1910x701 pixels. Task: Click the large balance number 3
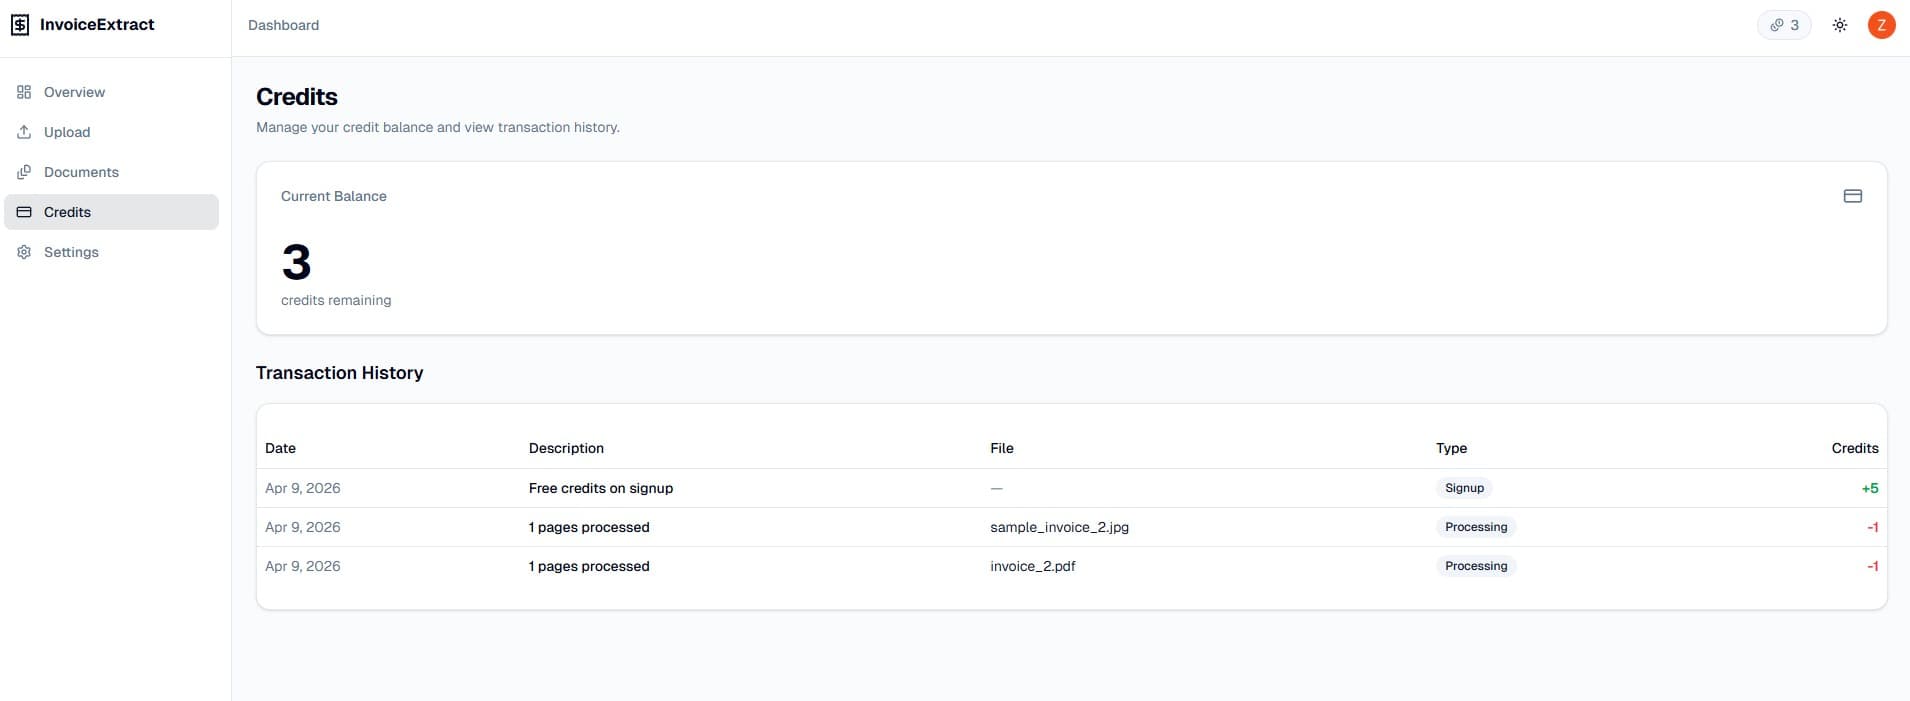click(x=296, y=262)
